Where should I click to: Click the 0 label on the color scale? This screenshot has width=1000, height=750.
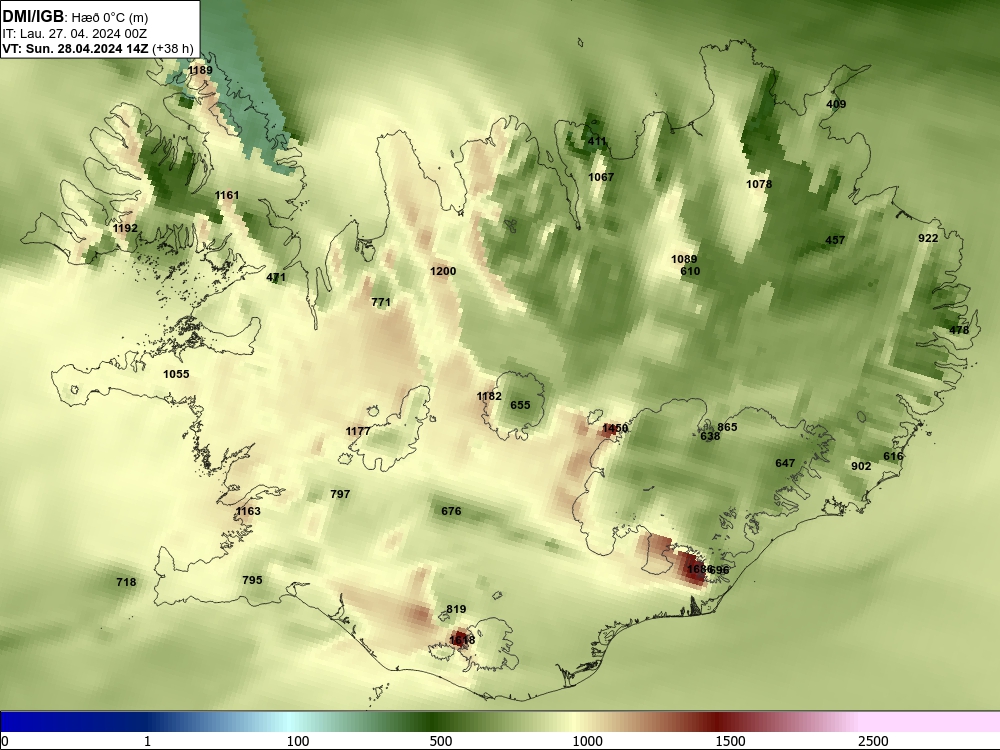(5, 741)
